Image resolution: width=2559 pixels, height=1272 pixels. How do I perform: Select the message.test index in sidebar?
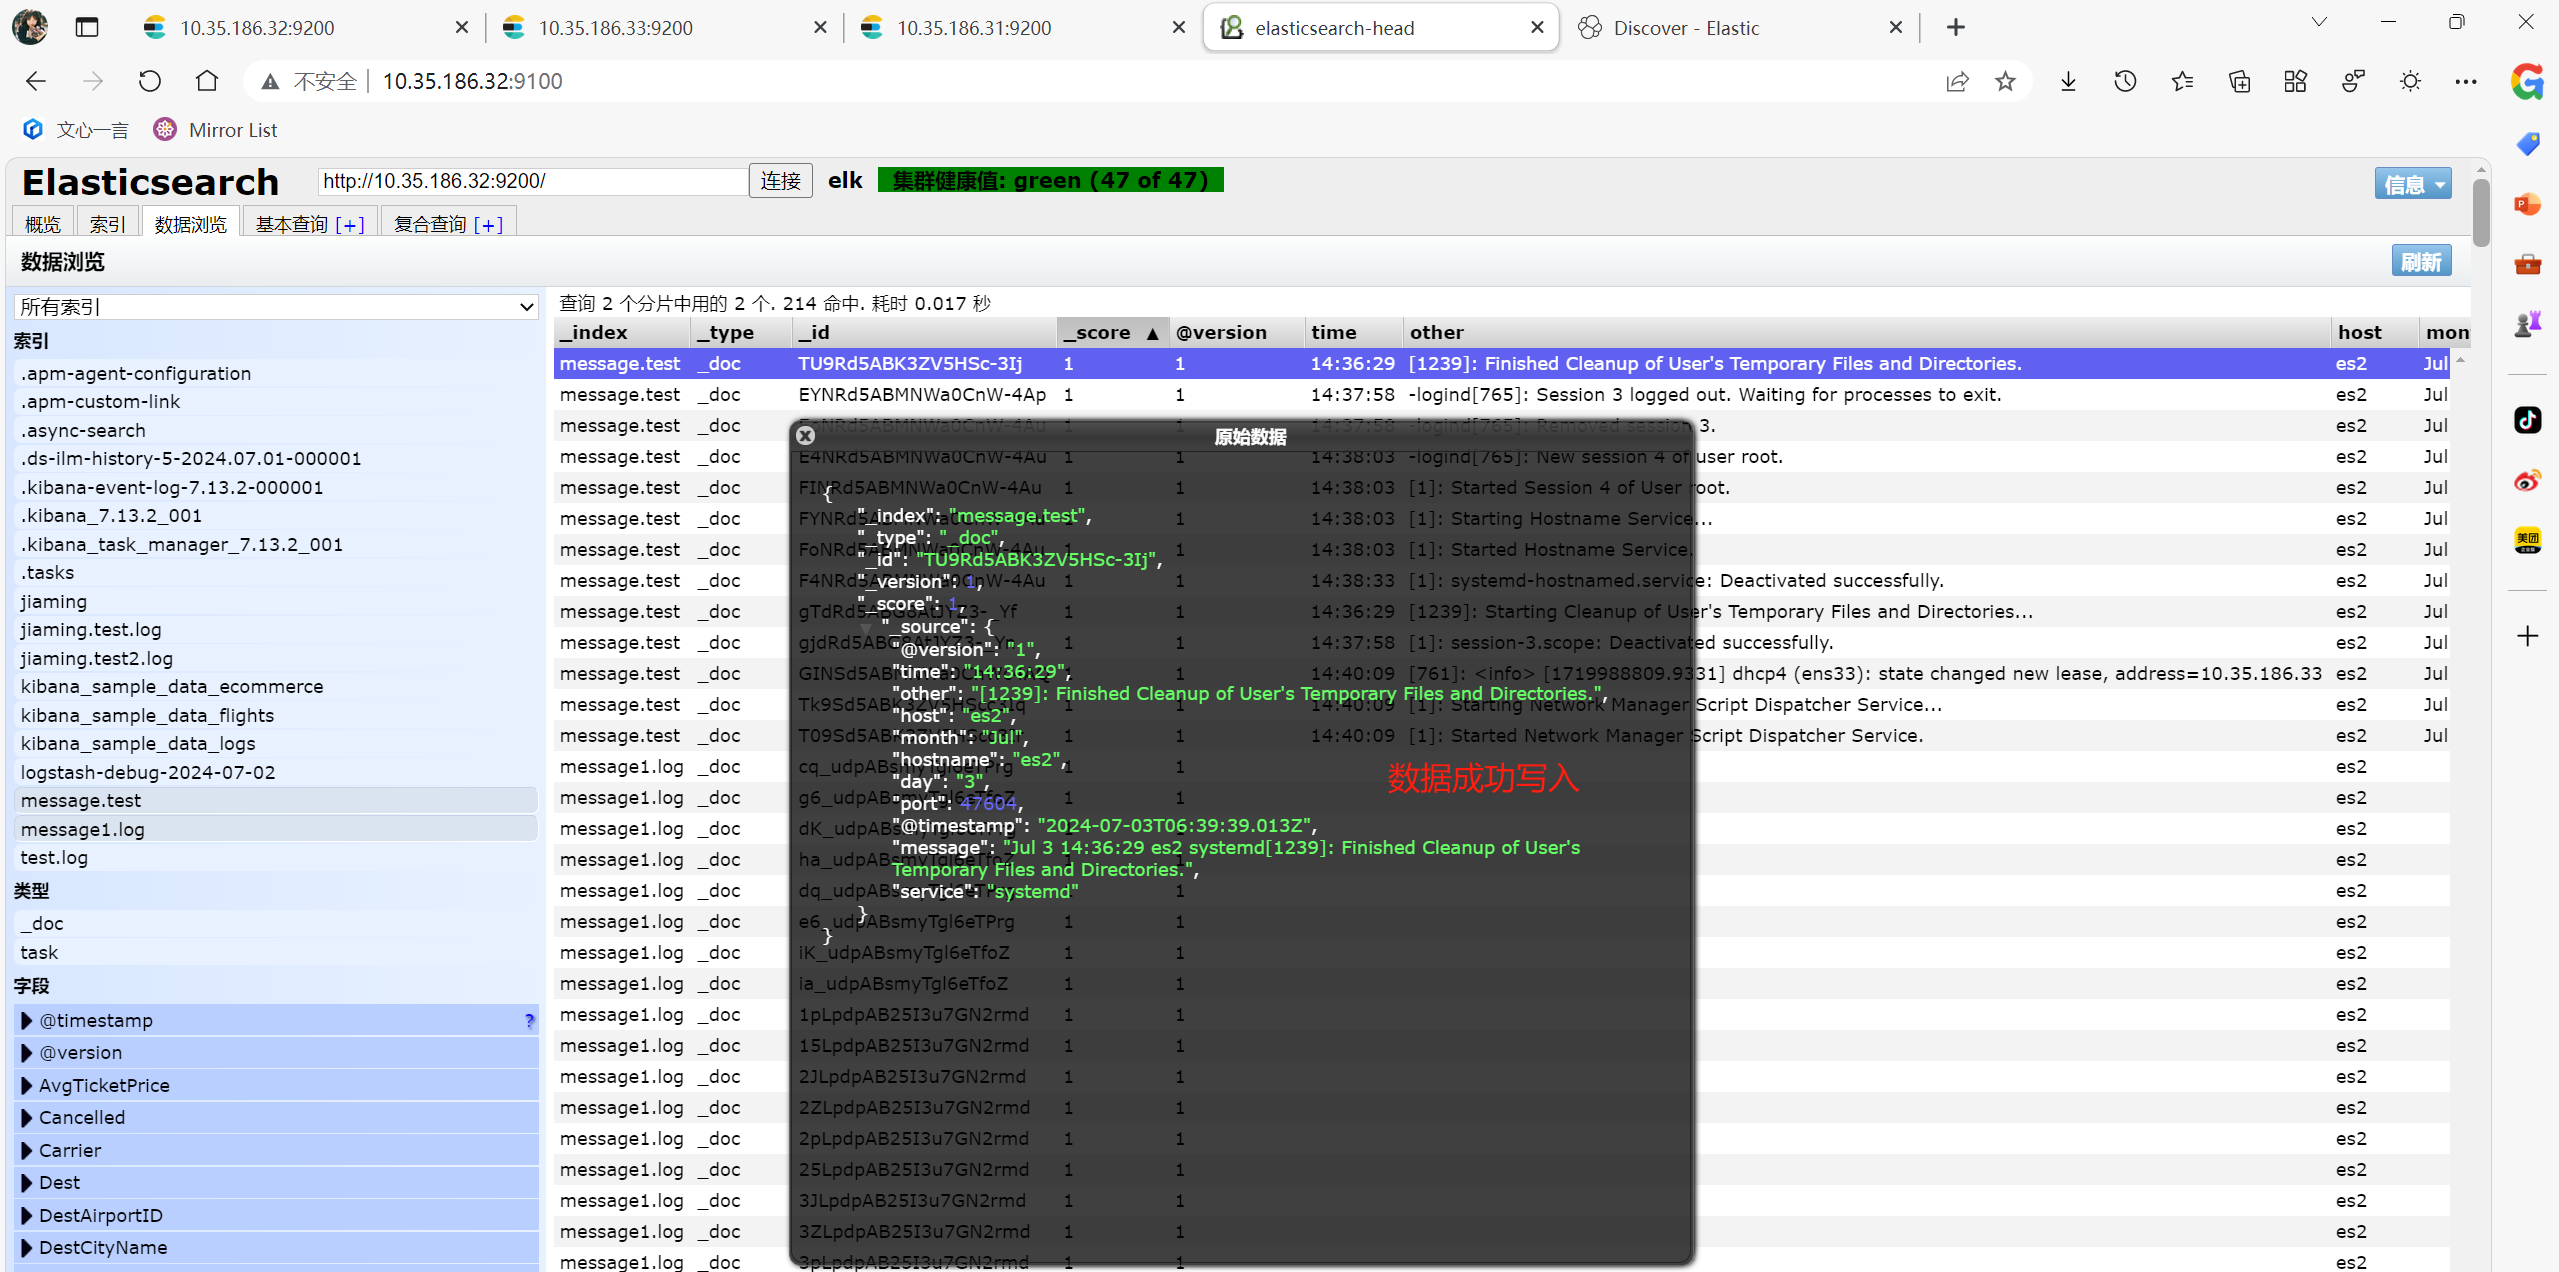276,800
